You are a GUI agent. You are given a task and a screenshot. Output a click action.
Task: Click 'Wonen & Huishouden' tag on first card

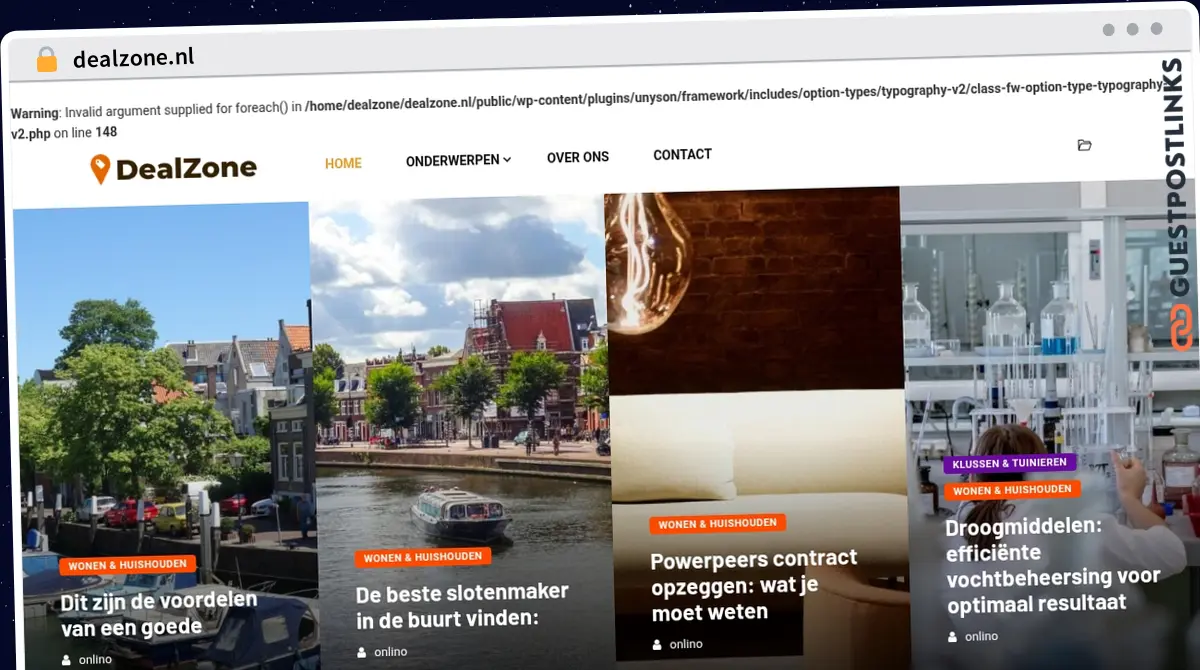(127, 565)
